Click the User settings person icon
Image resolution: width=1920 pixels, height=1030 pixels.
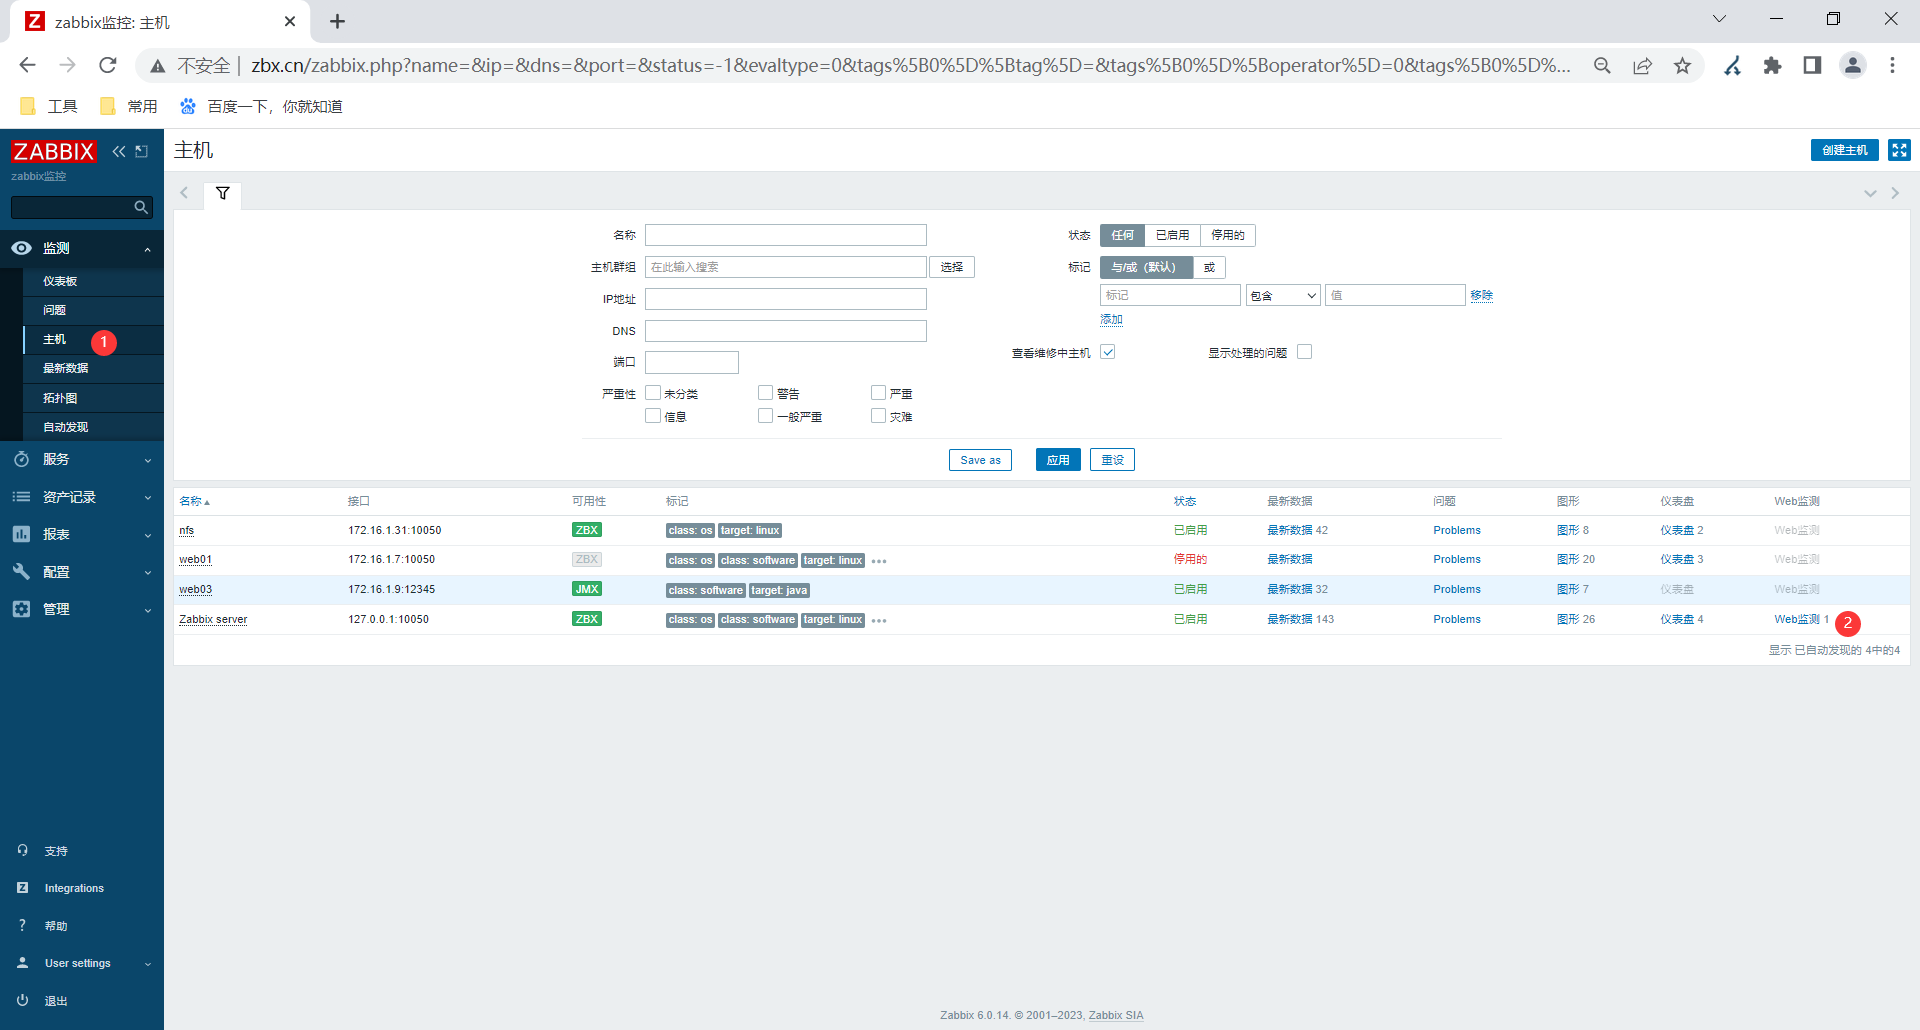[x=22, y=963]
